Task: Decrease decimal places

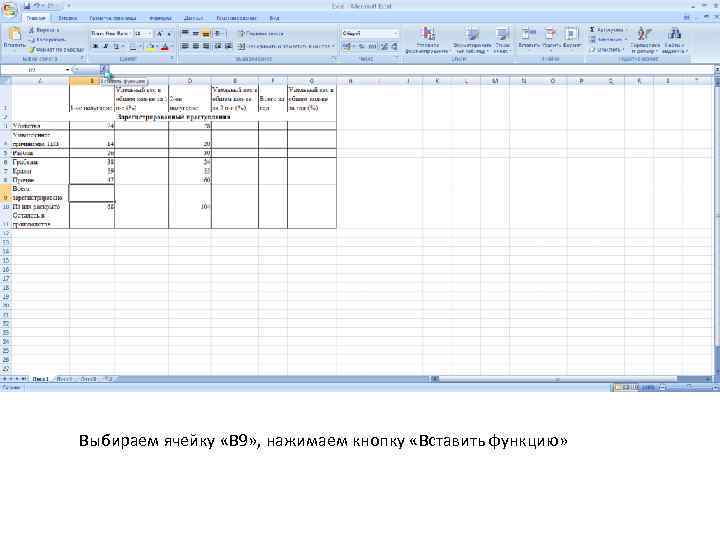Action: 394,46
